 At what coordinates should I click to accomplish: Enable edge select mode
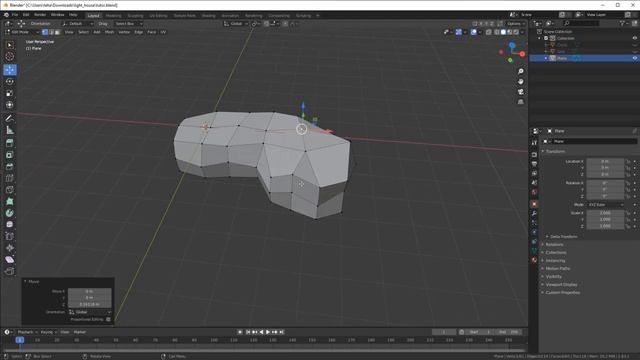tap(51, 32)
